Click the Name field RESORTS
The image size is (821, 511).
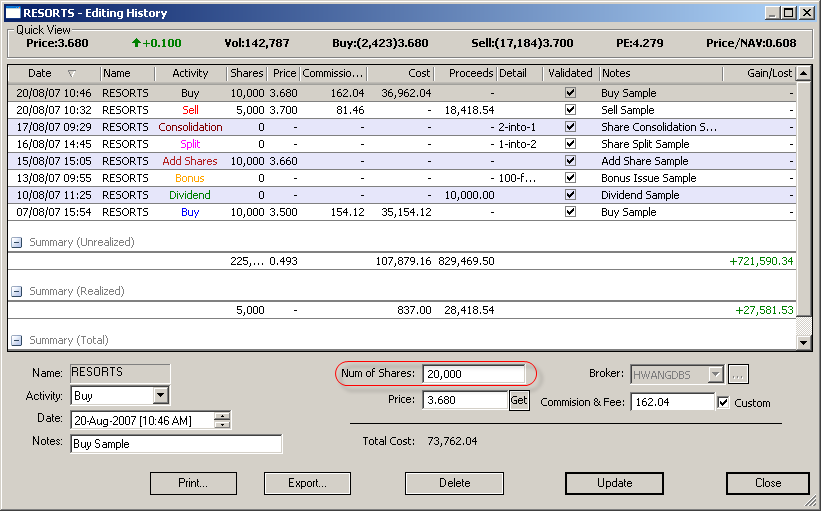pyautogui.click(x=120, y=373)
